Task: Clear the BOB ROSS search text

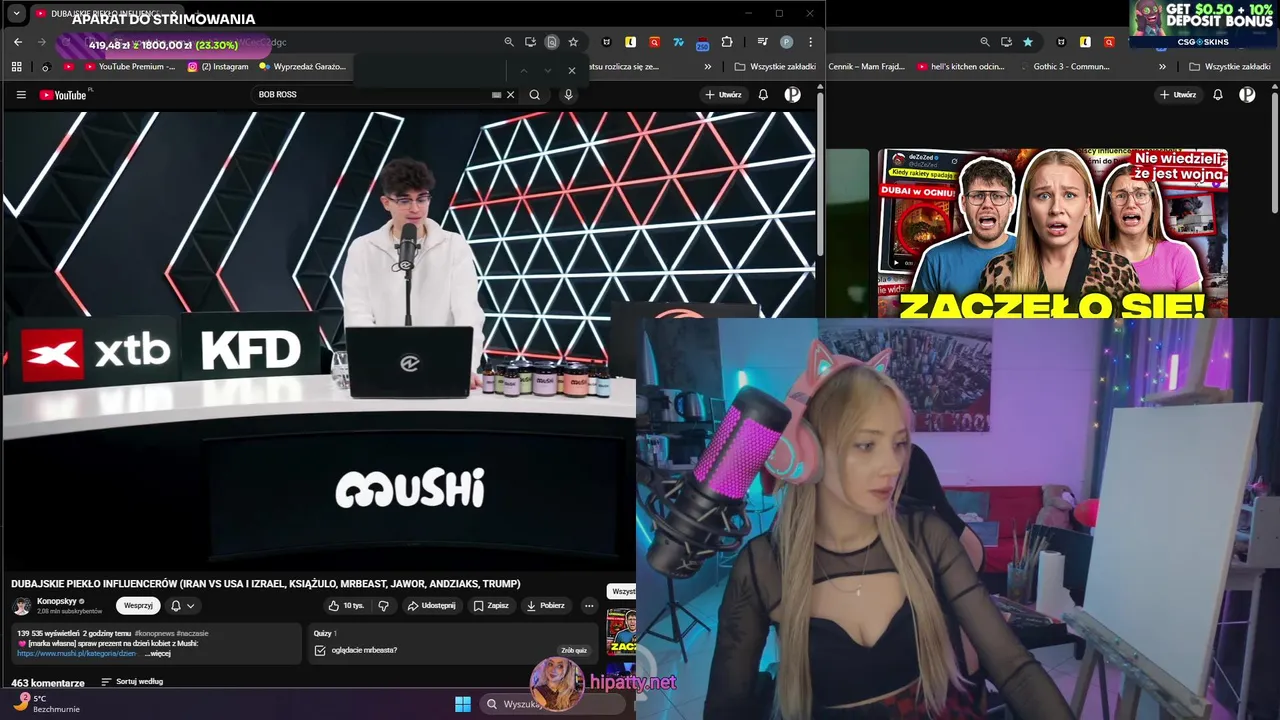Action: (x=510, y=95)
